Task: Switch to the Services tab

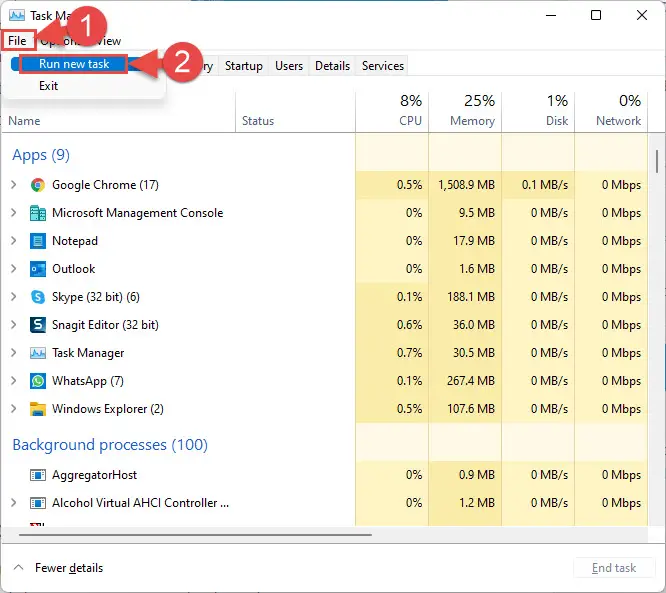Action: (x=382, y=66)
